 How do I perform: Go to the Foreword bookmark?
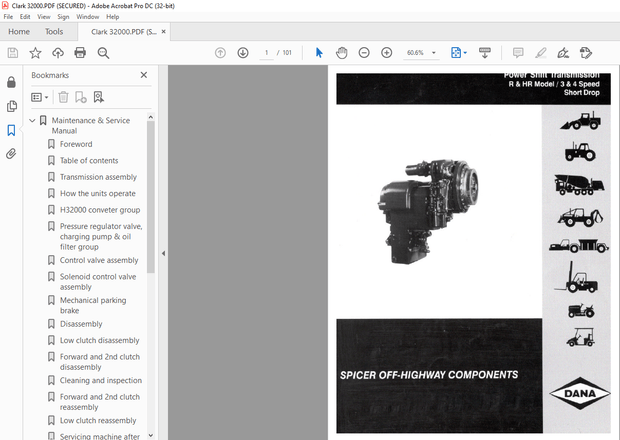(76, 144)
